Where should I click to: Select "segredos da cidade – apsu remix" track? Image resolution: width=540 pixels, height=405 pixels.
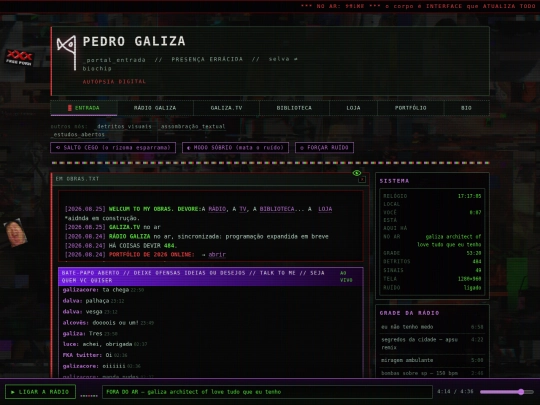click(432, 344)
